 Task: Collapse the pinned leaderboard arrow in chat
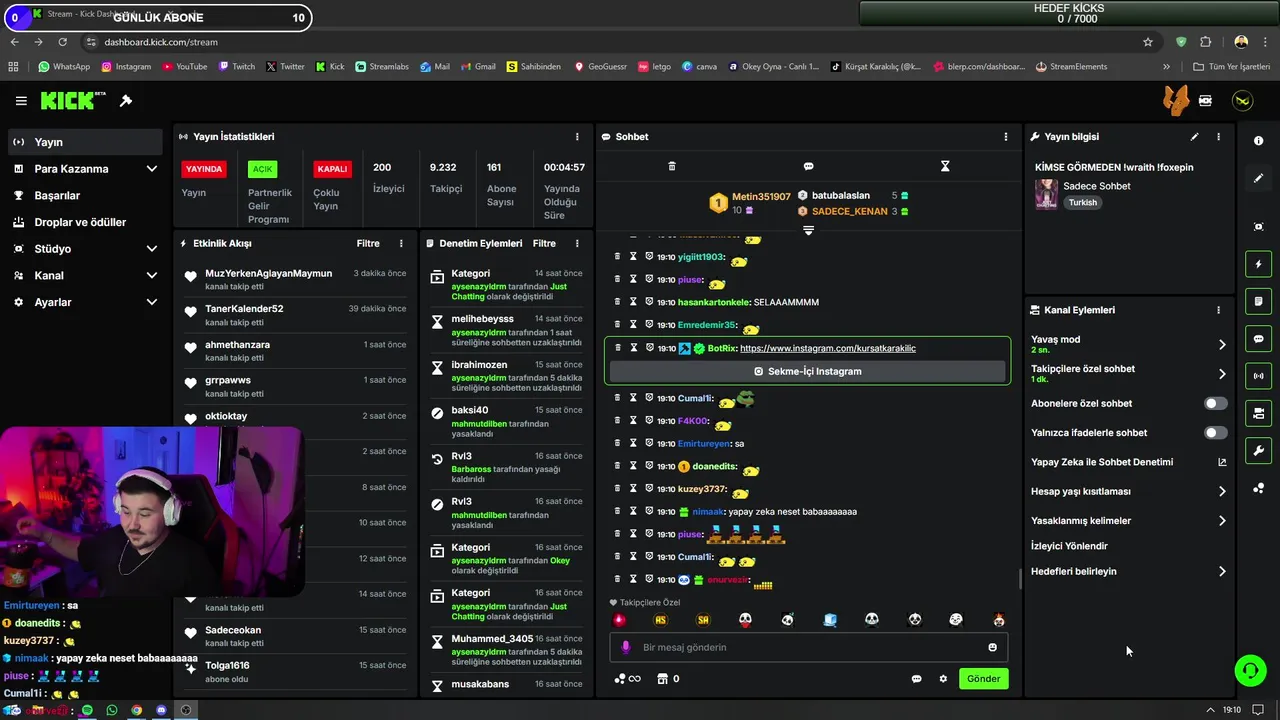[808, 230]
